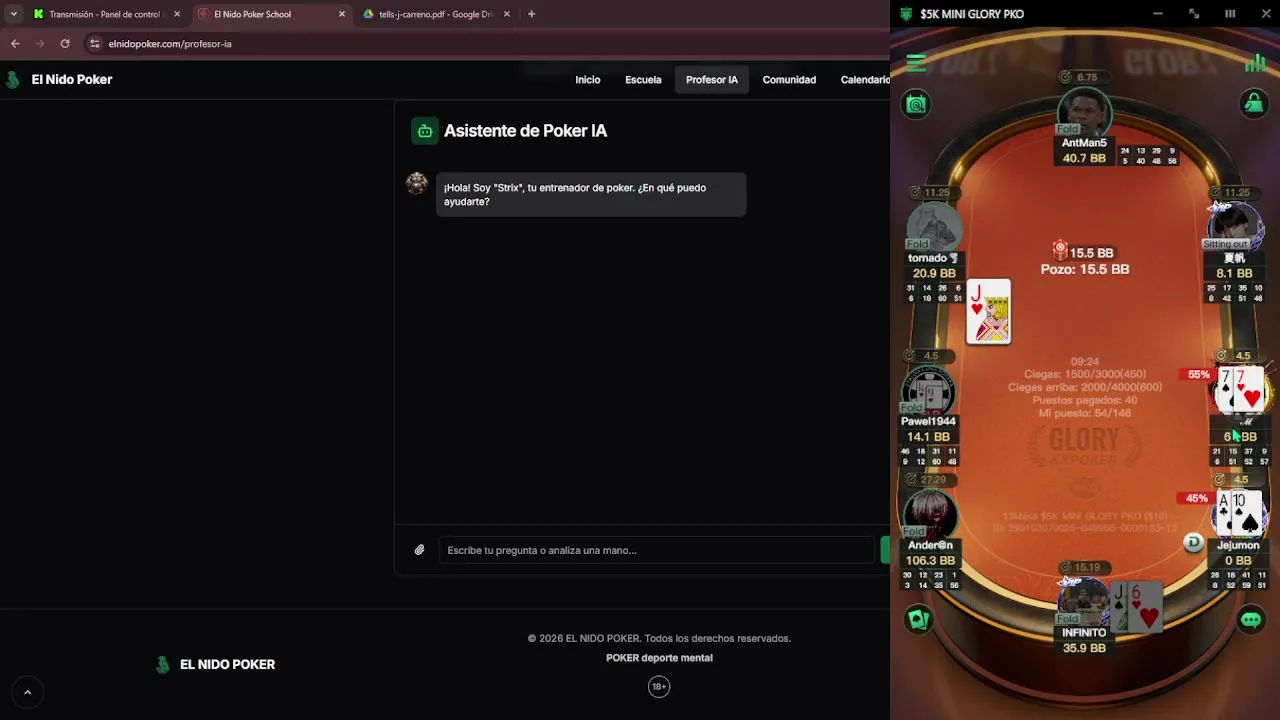
Task: Click Puestos pagados: 40 text
Action: tap(1085, 400)
